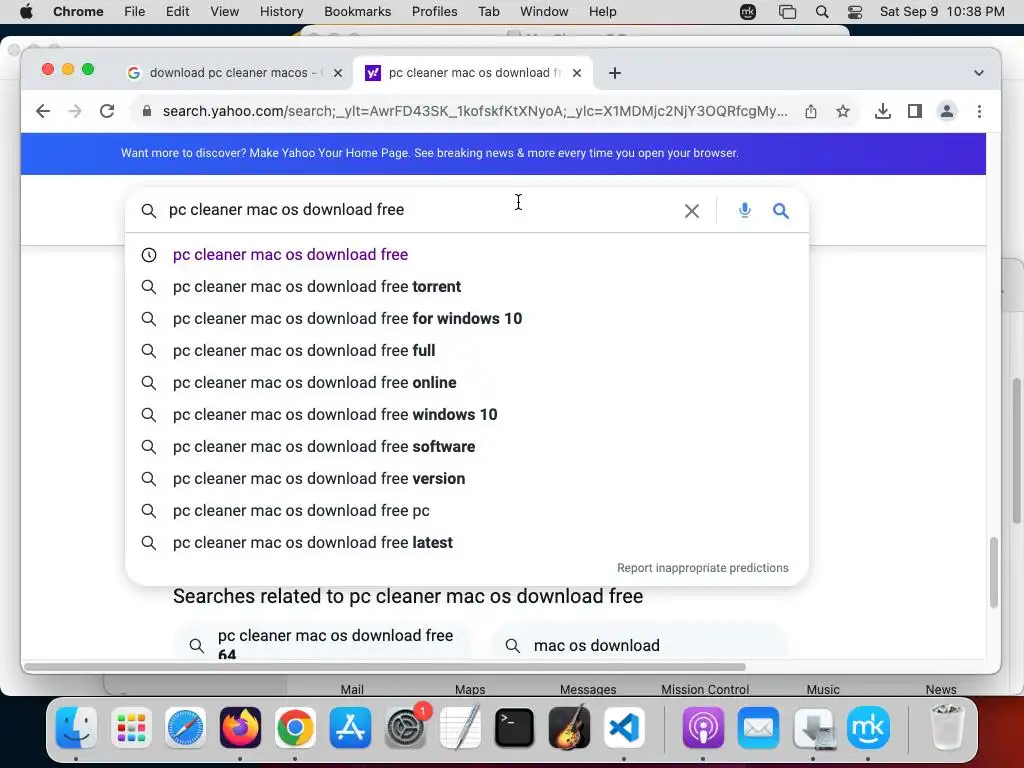Viewport: 1024px width, 768px height.
Task: Open Mail from the Dock
Action: coord(758,728)
